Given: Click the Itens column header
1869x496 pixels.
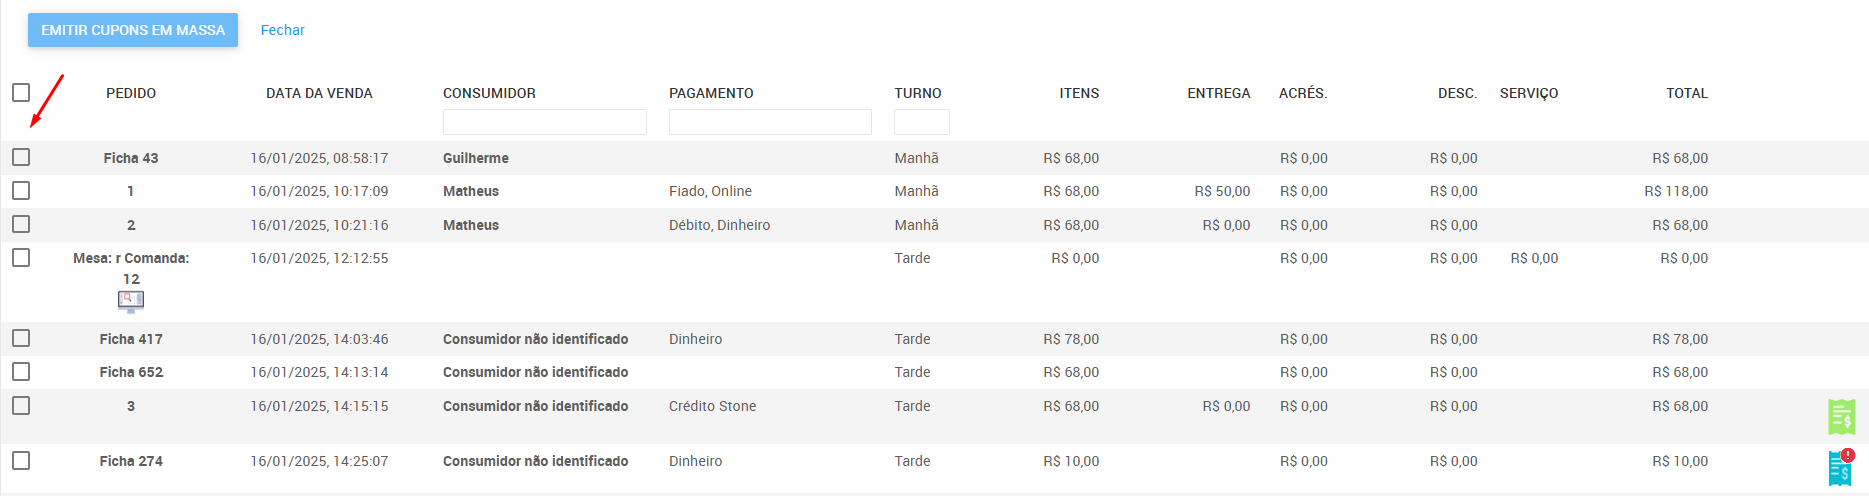Looking at the screenshot, I should point(1079,93).
